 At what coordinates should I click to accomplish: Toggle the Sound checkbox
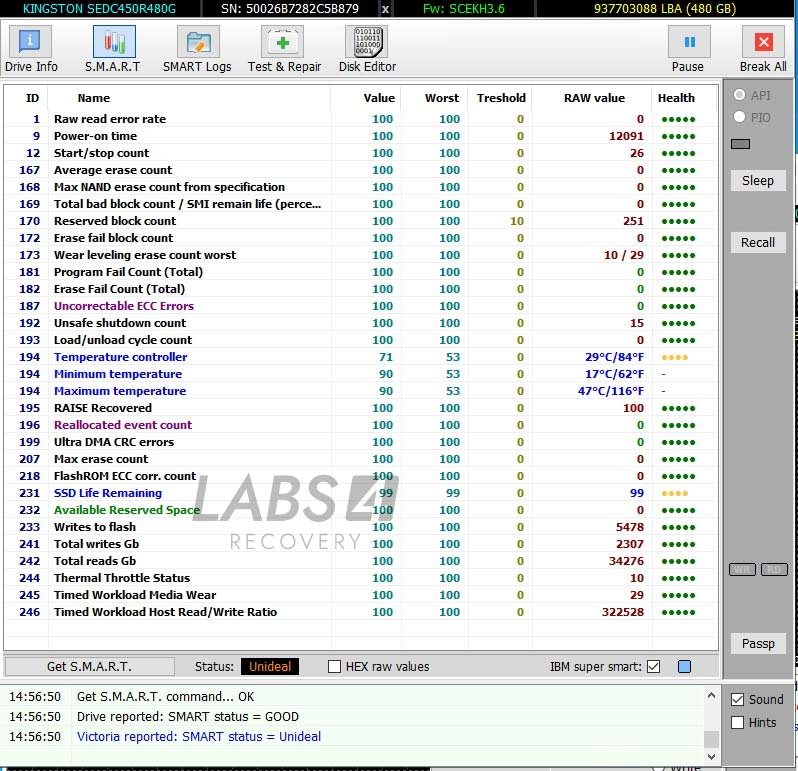(x=737, y=700)
